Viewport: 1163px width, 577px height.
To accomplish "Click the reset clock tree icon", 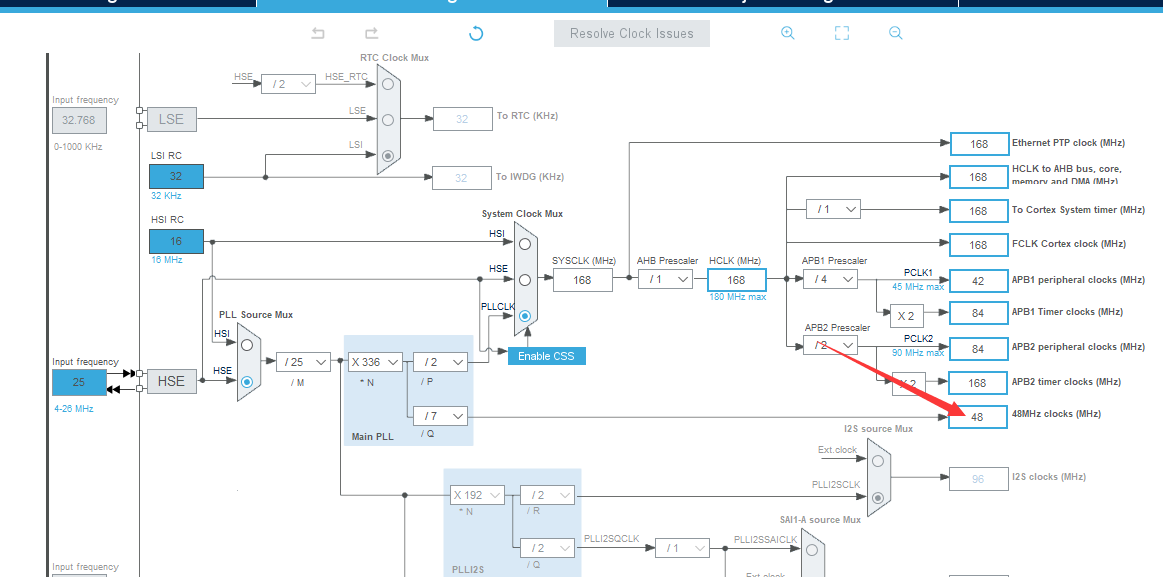I will point(476,33).
